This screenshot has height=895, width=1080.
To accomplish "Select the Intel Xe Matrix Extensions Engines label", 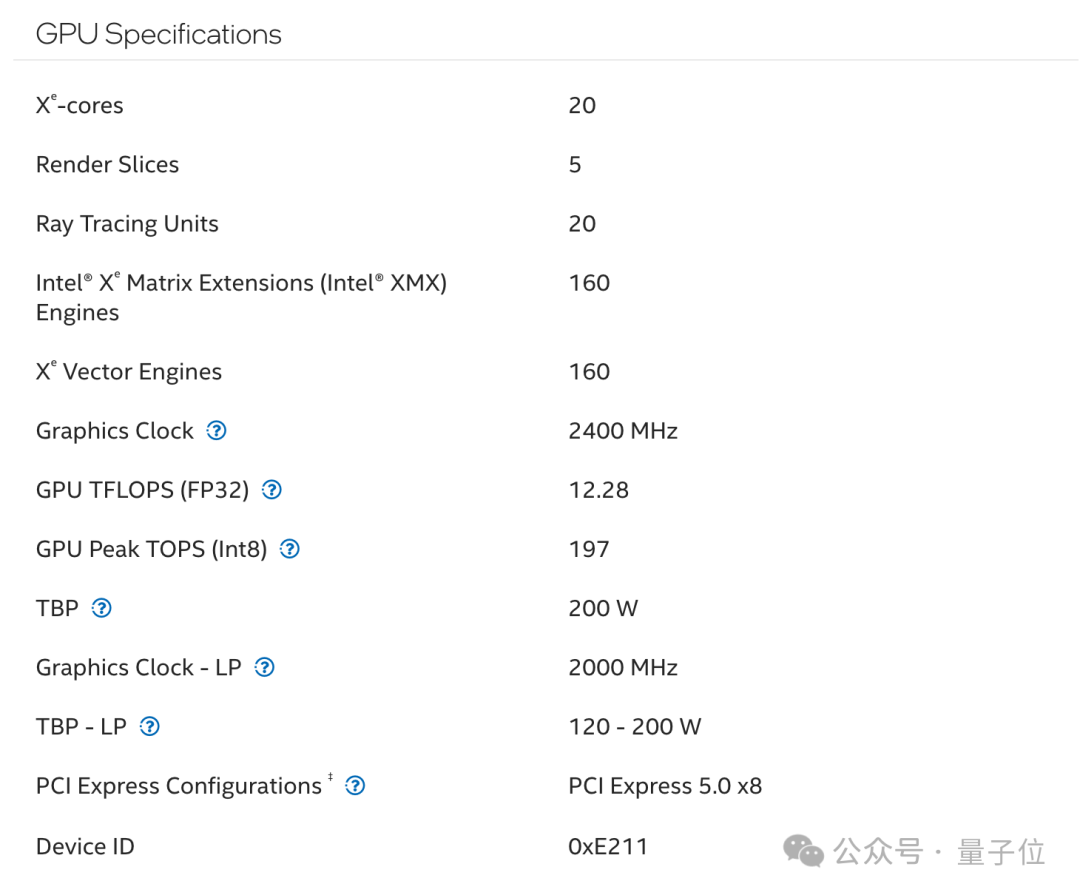I will [x=241, y=297].
